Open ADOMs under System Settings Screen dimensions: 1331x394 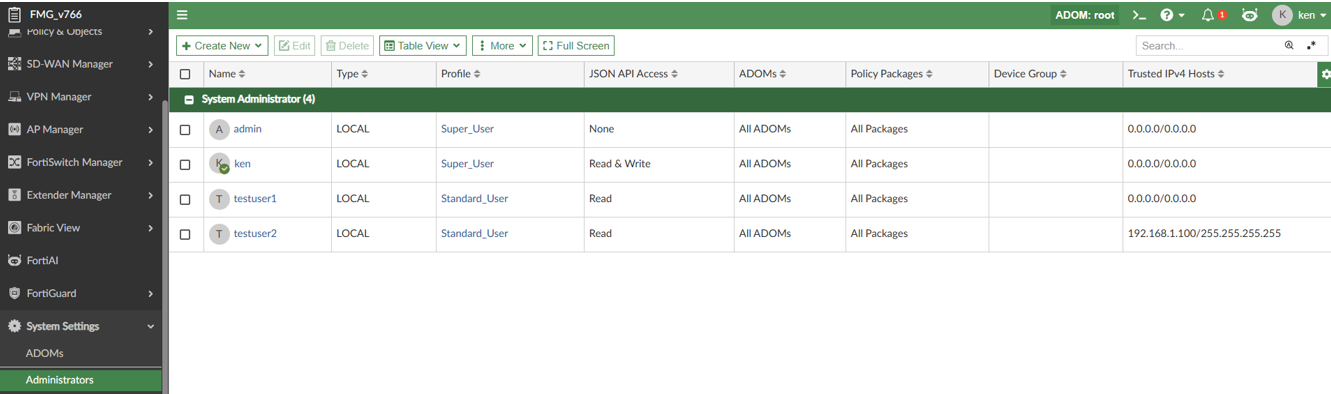(44, 353)
